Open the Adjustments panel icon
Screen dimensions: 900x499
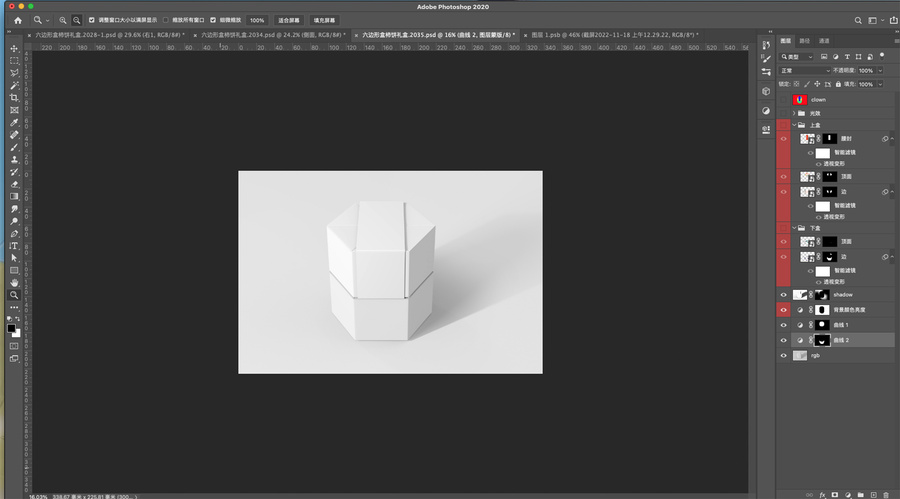766,110
